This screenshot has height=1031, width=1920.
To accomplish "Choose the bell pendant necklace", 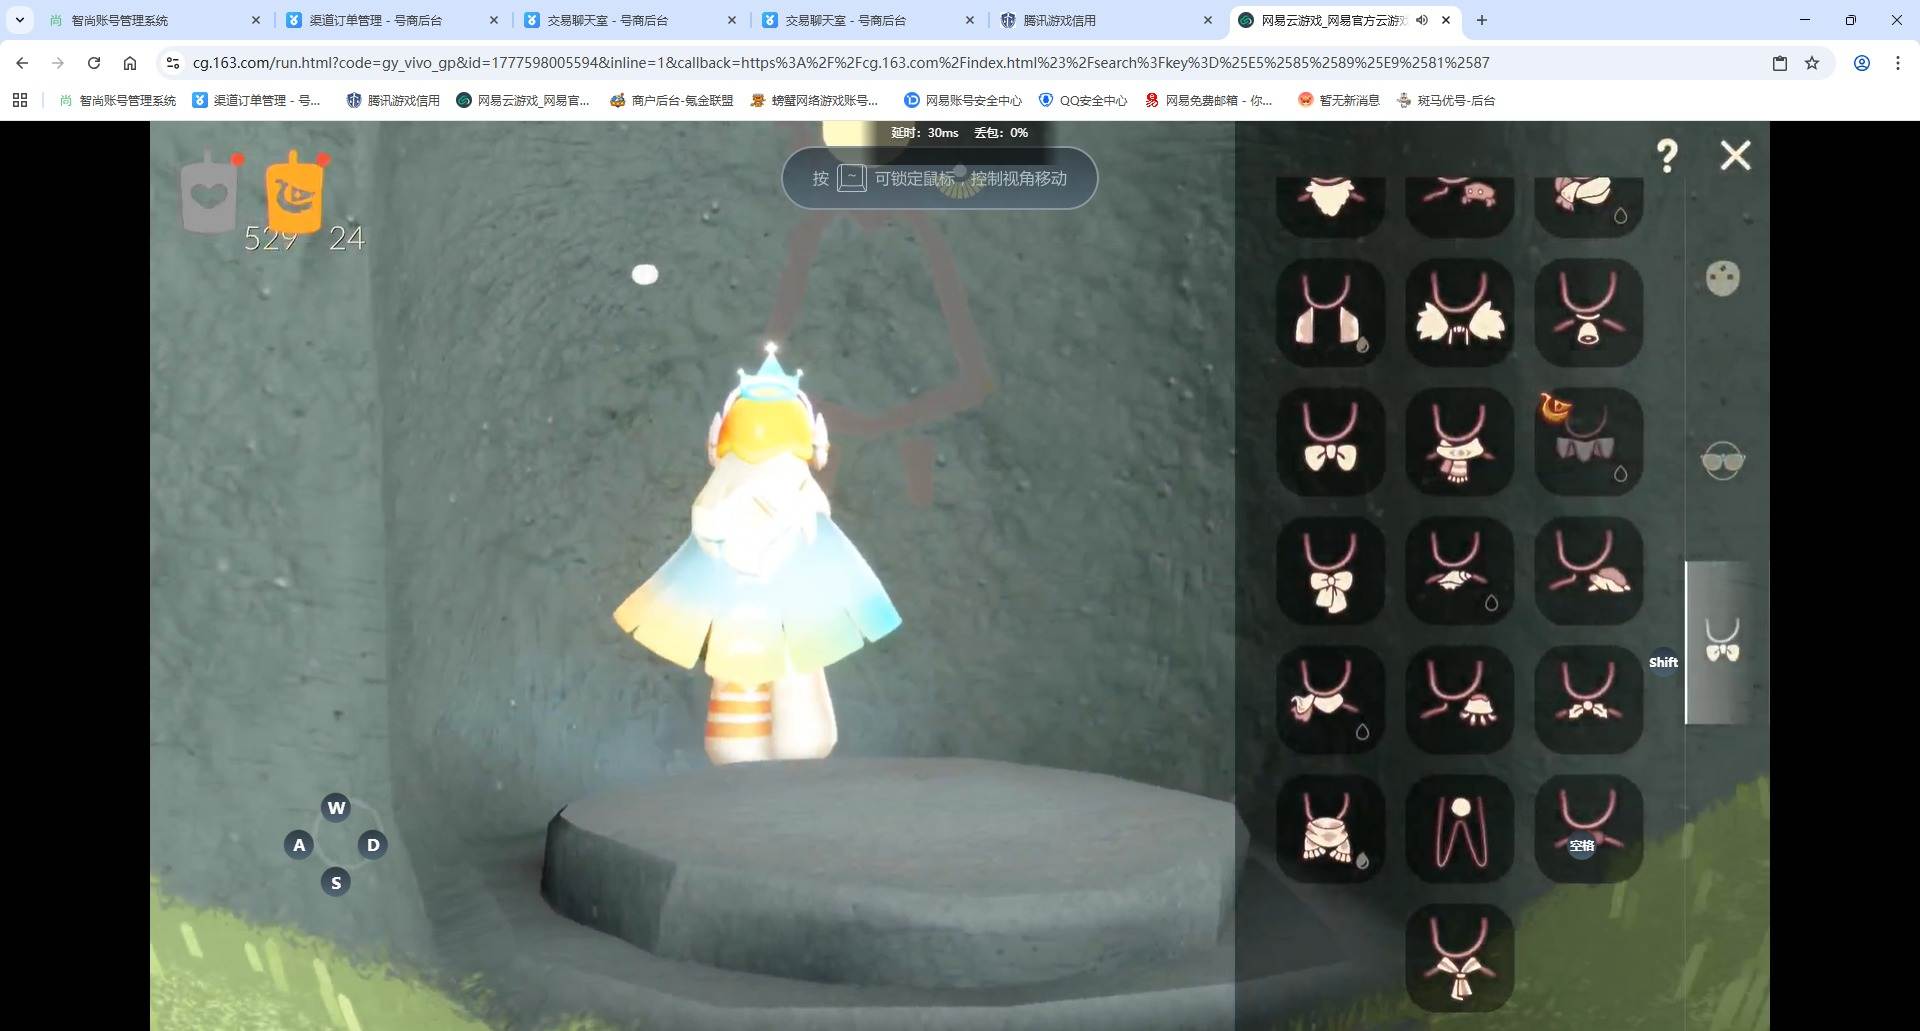I will point(1588,313).
